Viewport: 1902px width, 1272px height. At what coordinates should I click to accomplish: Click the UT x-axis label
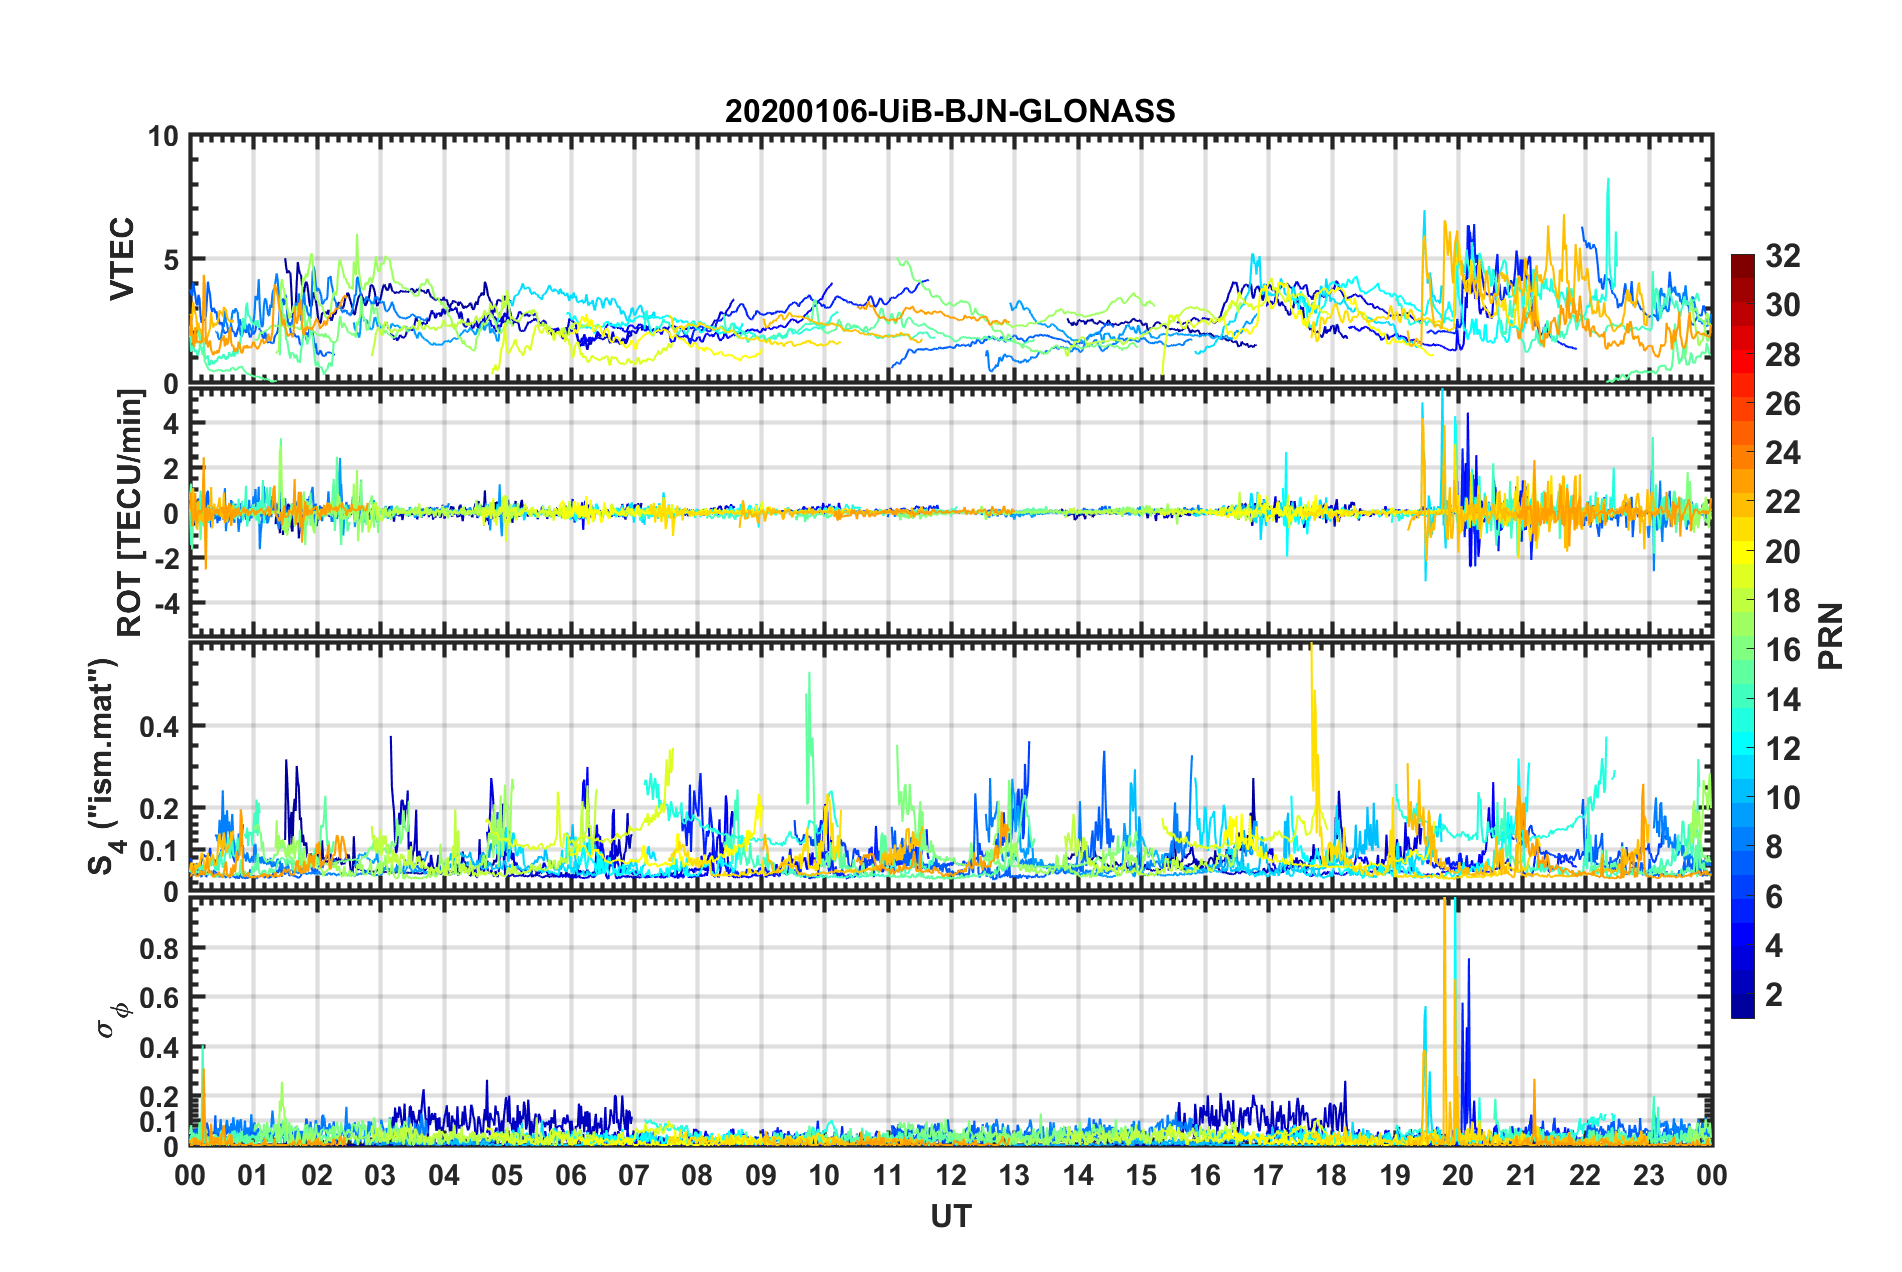coord(951,1216)
